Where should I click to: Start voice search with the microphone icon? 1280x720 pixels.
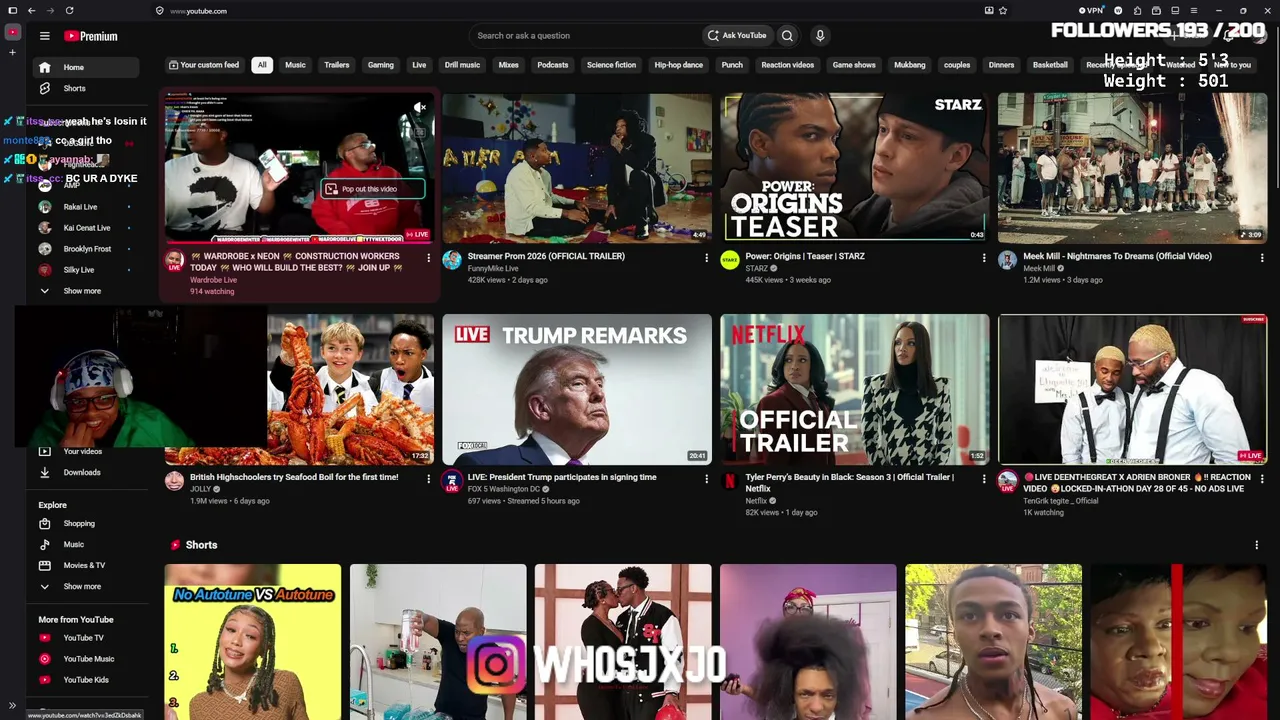(820, 36)
